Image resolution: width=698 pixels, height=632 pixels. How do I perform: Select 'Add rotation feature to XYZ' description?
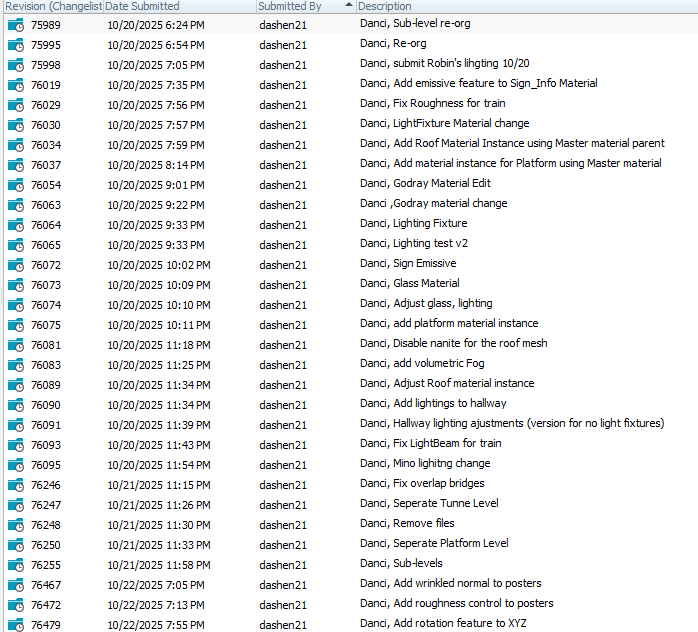click(443, 624)
